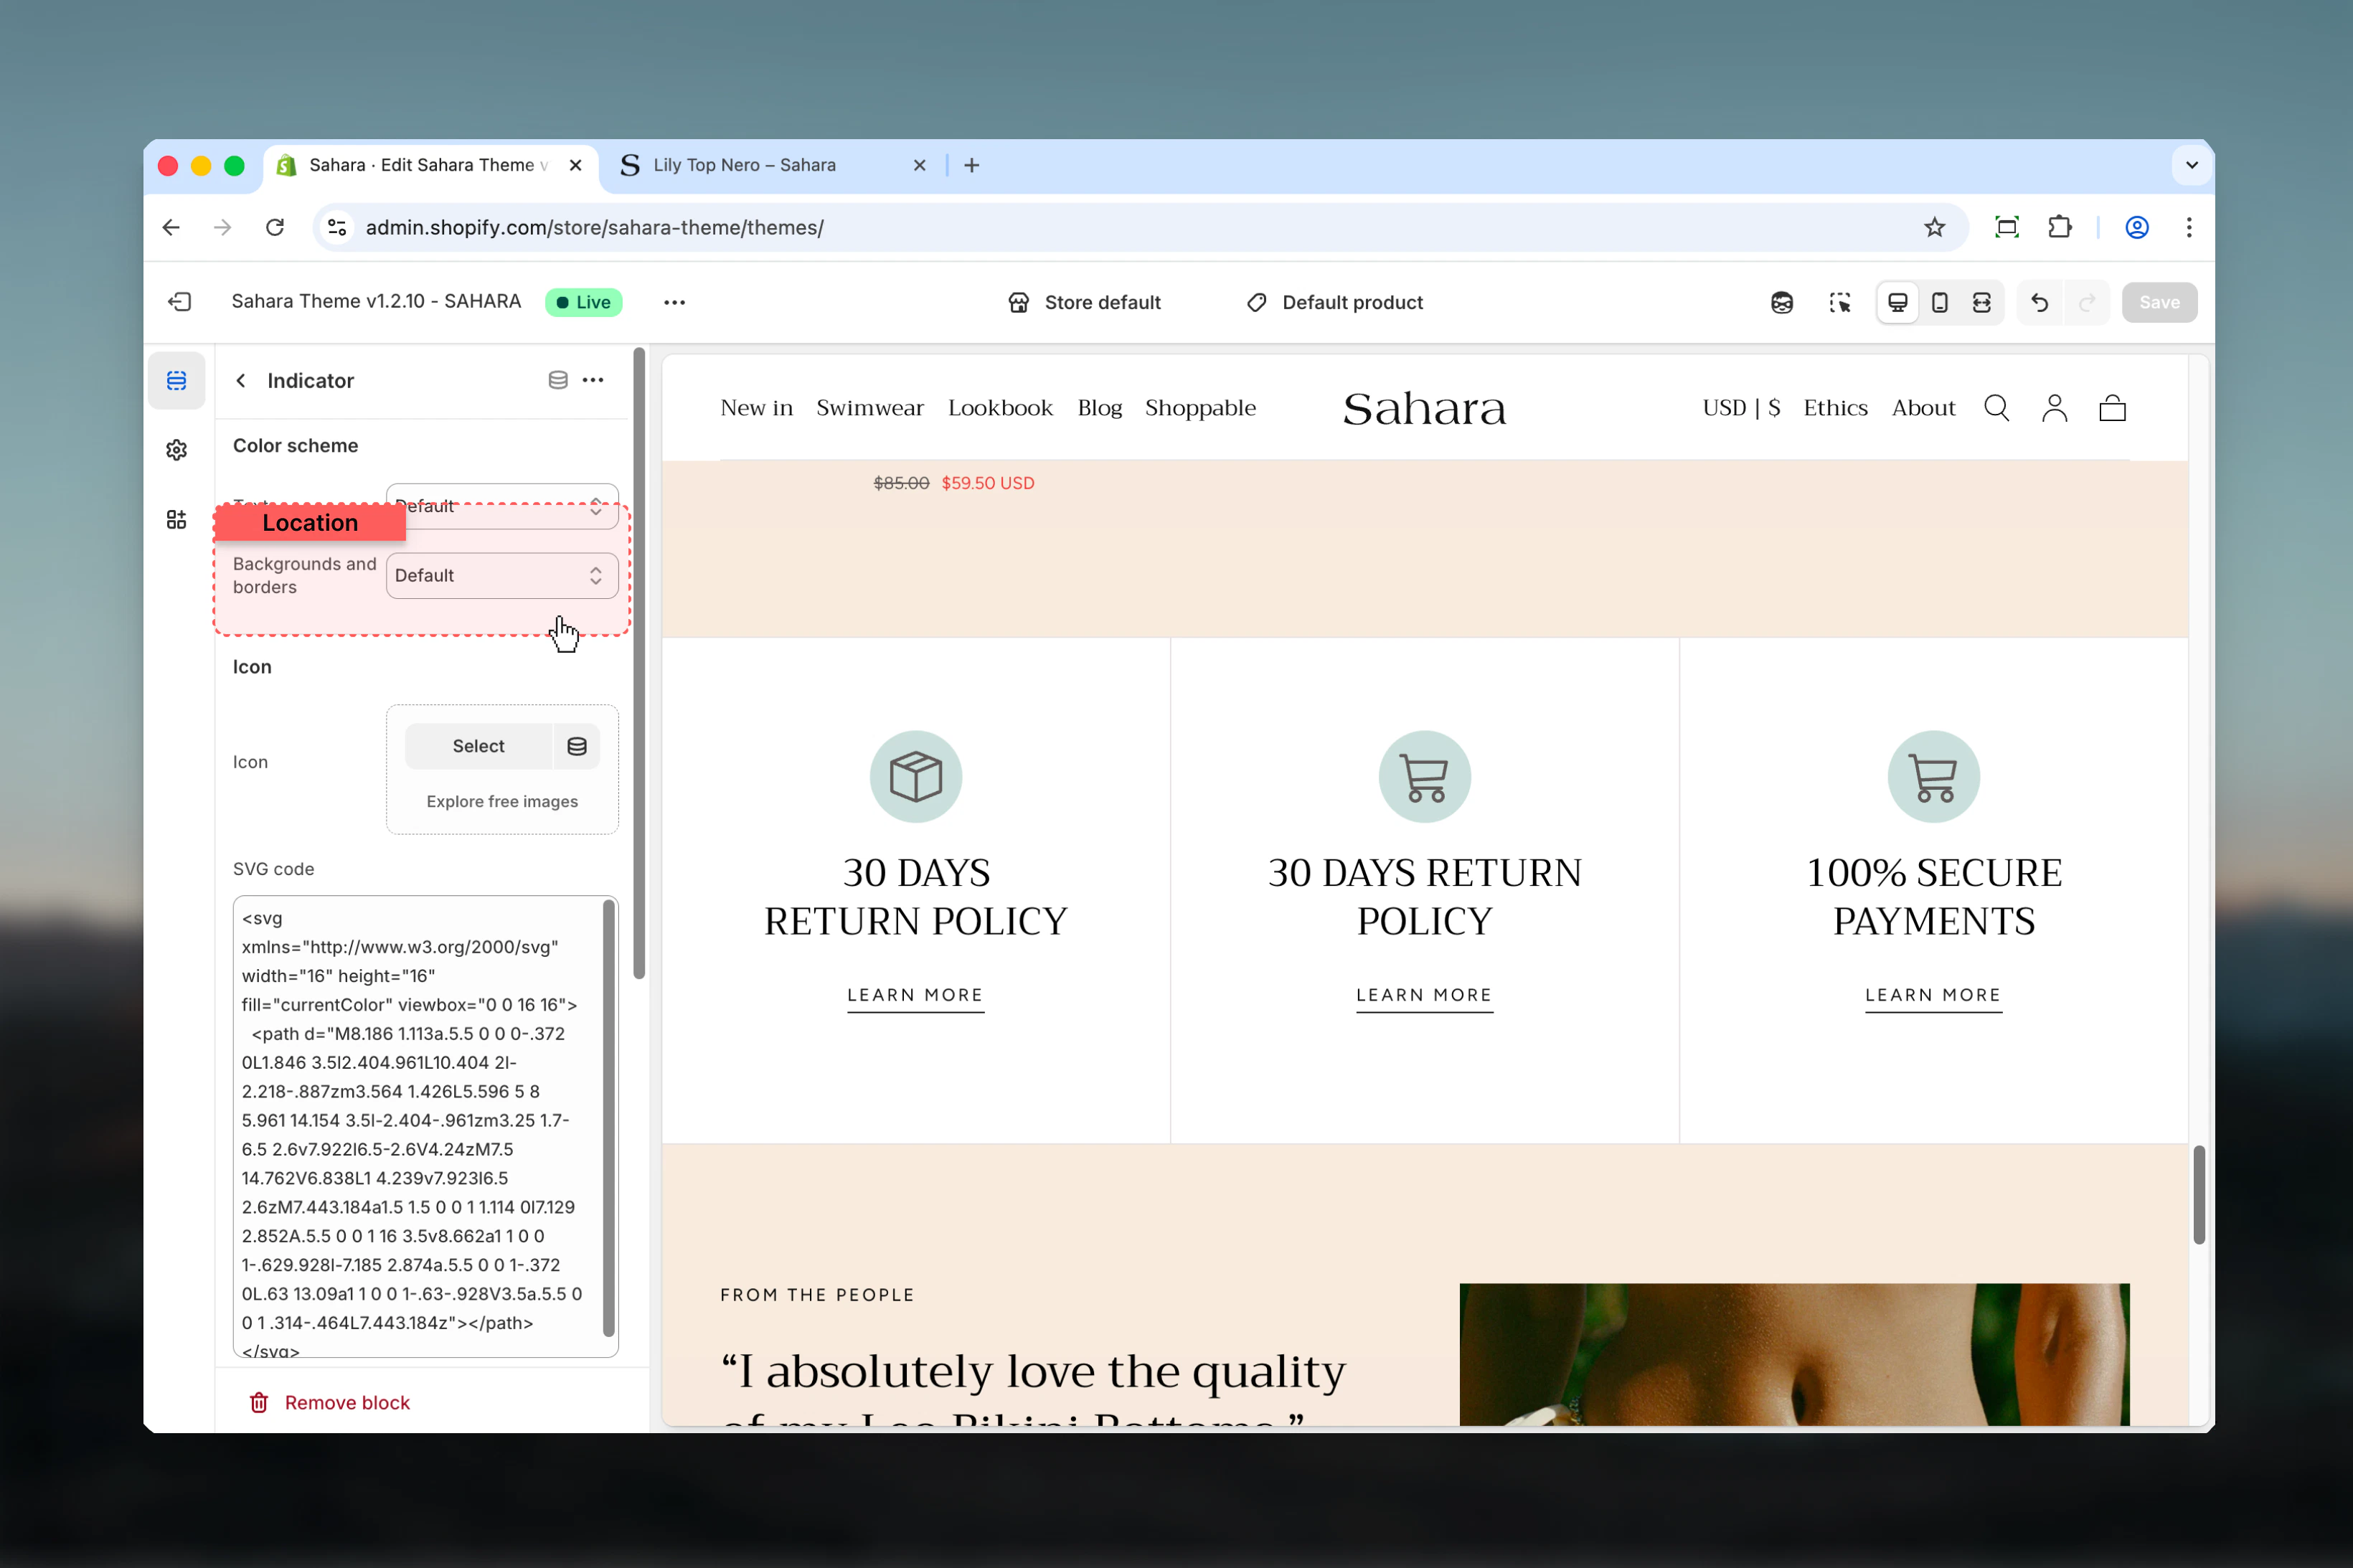The width and height of the screenshot is (2353, 1568).
Task: Click Ethics nav link
Action: 1835,407
